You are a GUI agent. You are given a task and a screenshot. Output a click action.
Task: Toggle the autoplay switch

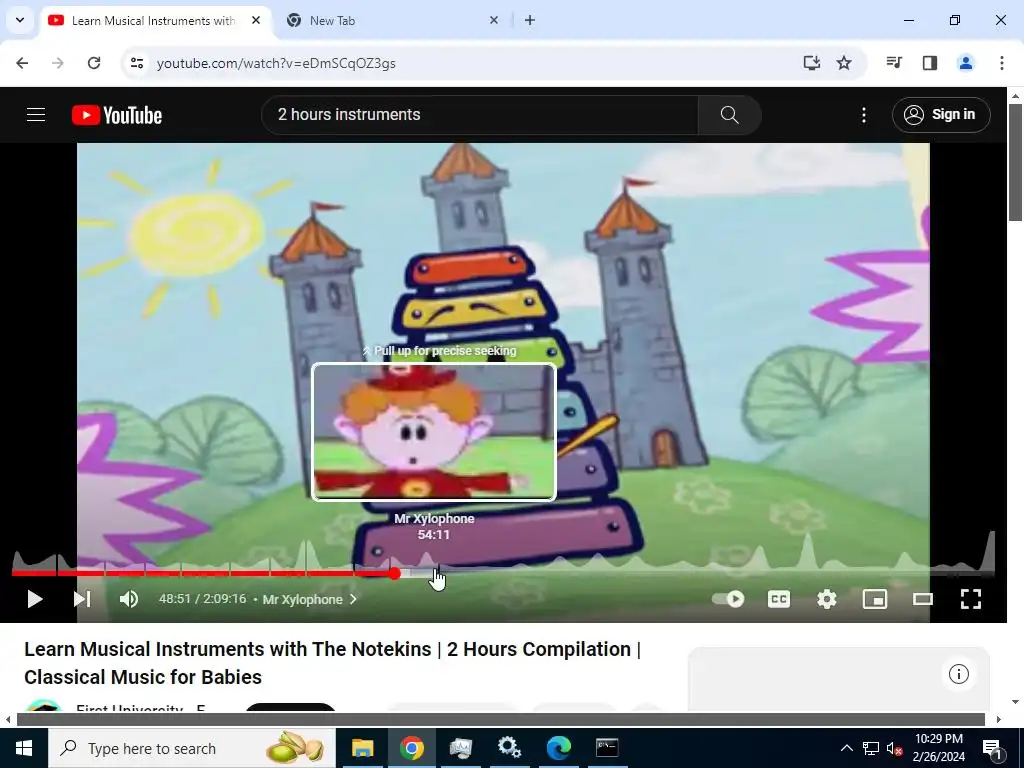point(728,599)
